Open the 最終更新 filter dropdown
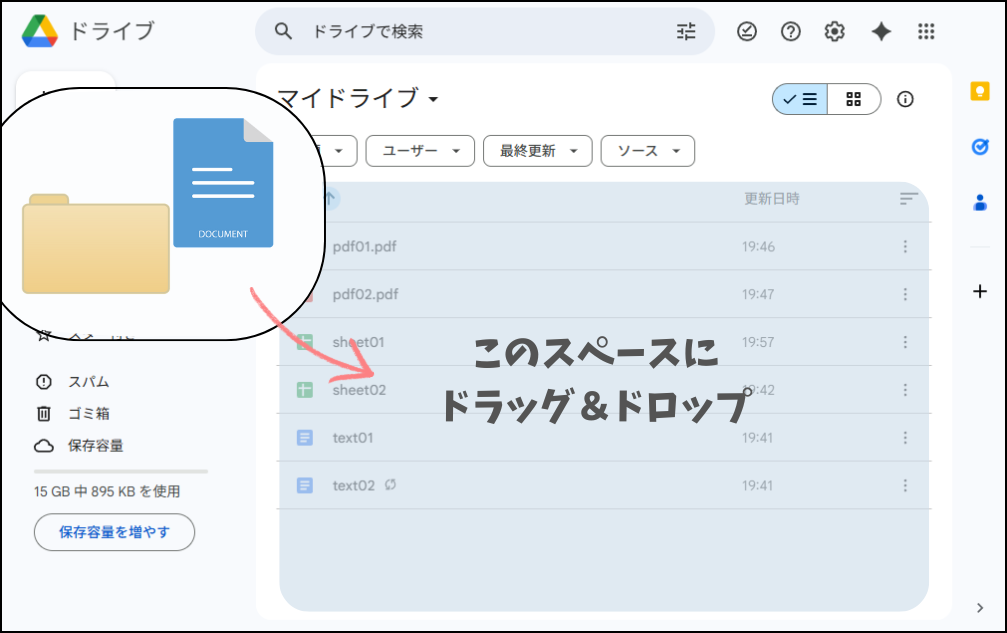1007x633 pixels. click(x=538, y=151)
